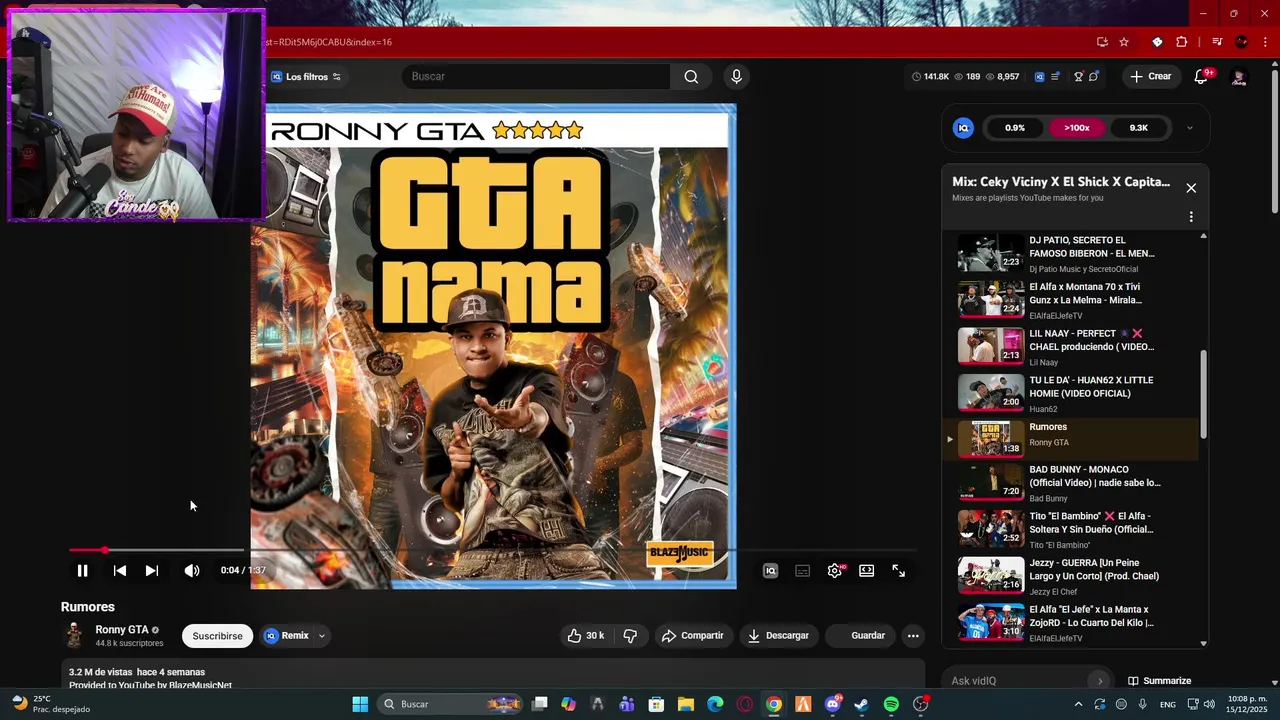Toggle player subtitles button

(802, 570)
